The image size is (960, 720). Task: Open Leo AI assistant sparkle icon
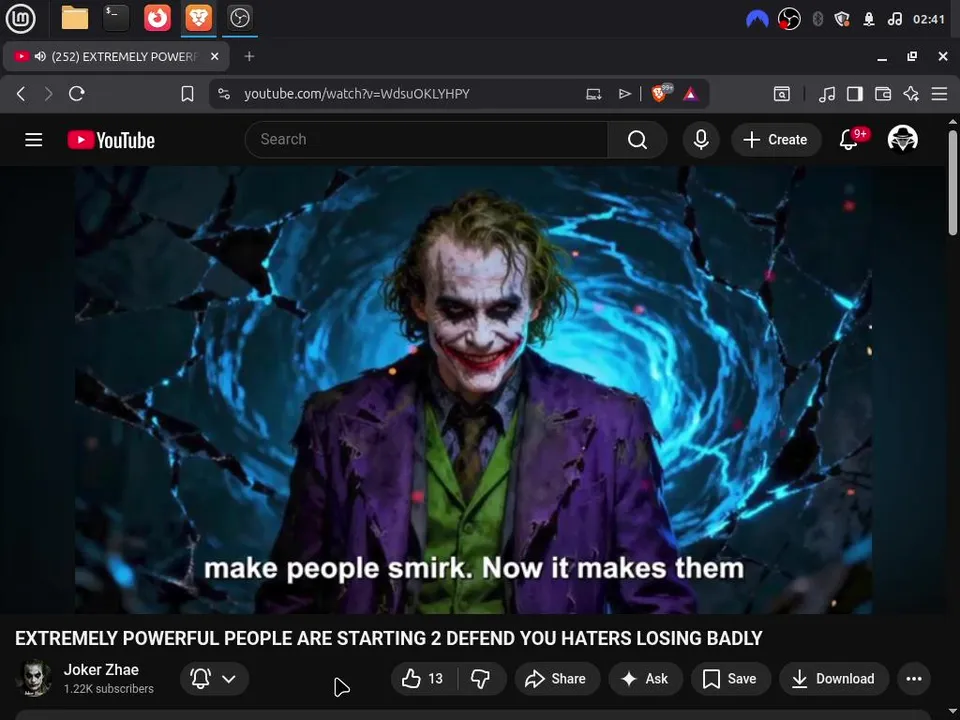911,94
